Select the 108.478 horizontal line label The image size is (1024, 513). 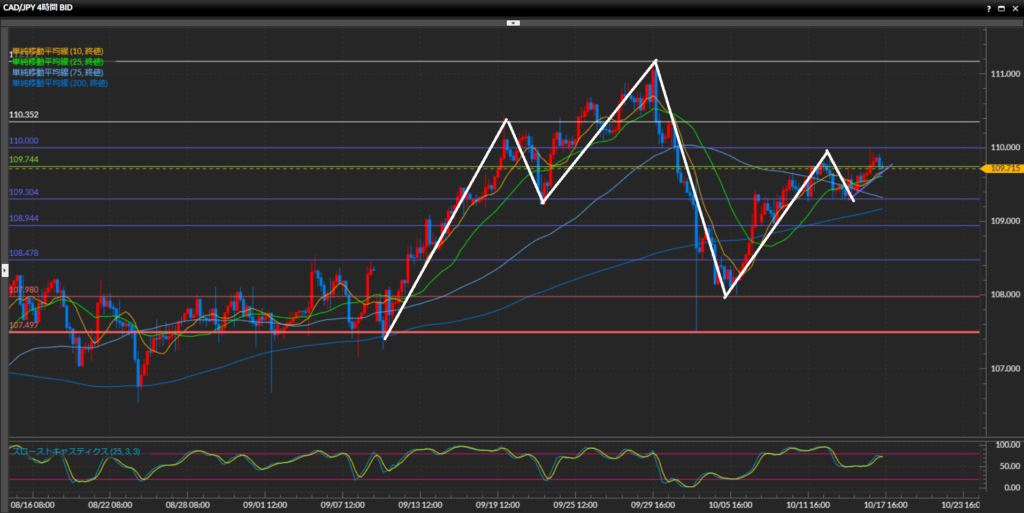coord(23,254)
